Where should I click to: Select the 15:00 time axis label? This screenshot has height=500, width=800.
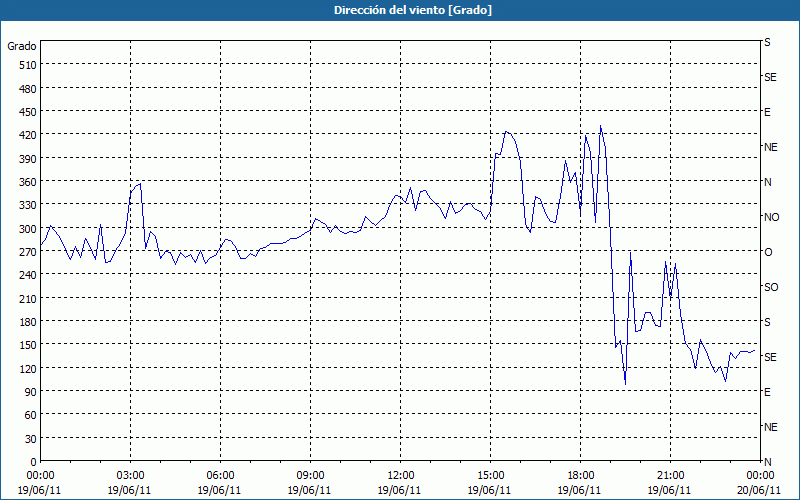pyautogui.click(x=490, y=476)
